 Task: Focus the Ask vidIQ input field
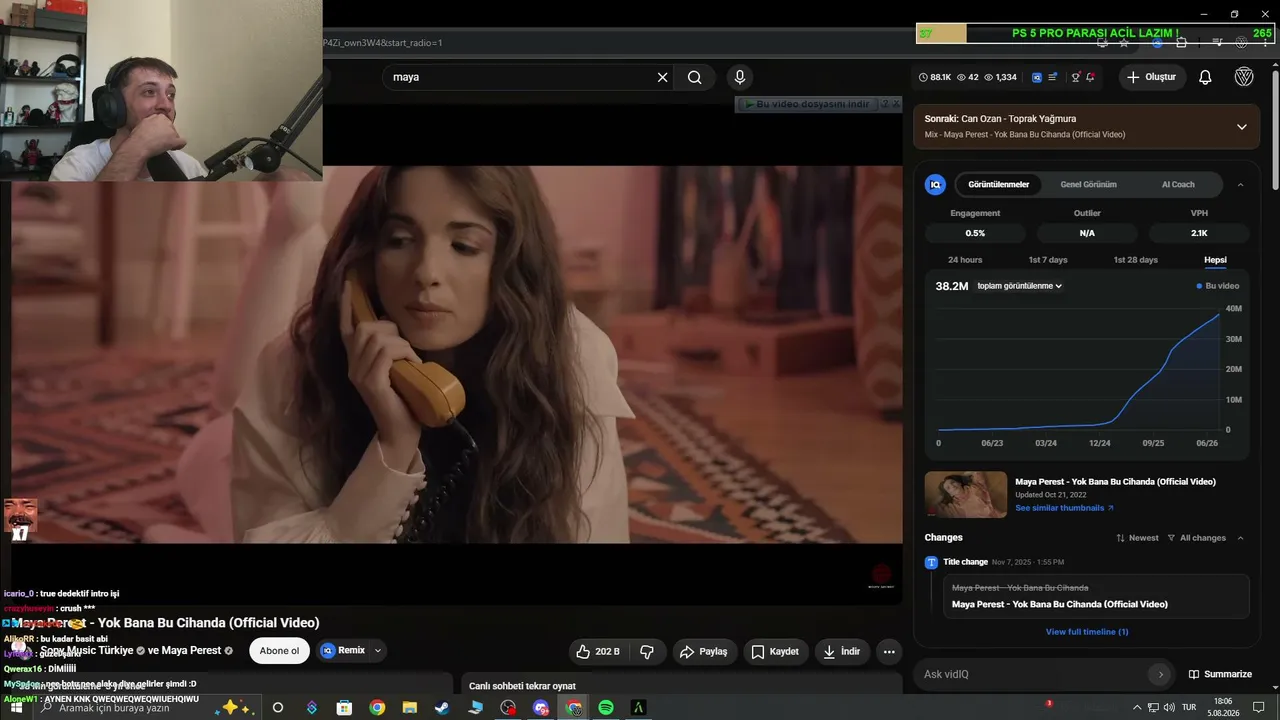[1033, 674]
